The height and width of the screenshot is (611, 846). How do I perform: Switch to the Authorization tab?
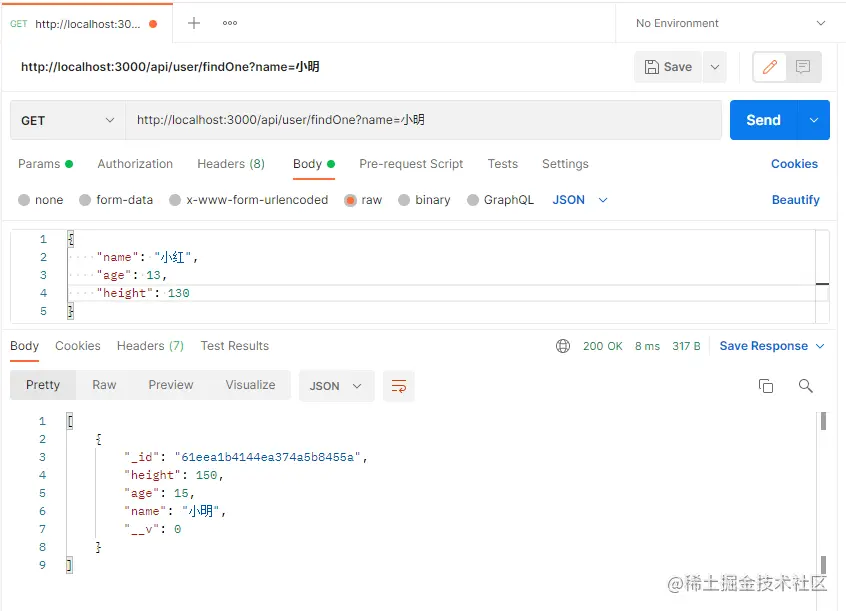coord(135,164)
